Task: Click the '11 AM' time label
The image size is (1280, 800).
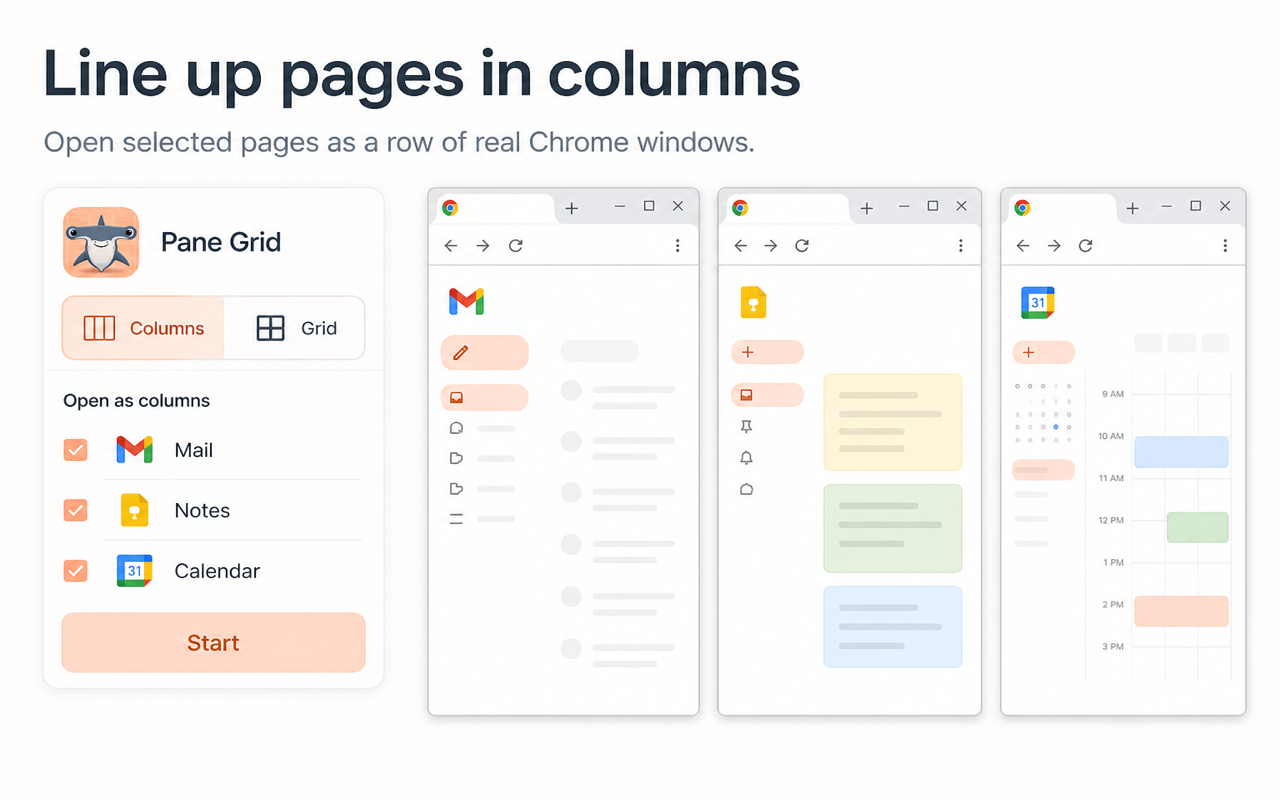Action: coord(1111,478)
